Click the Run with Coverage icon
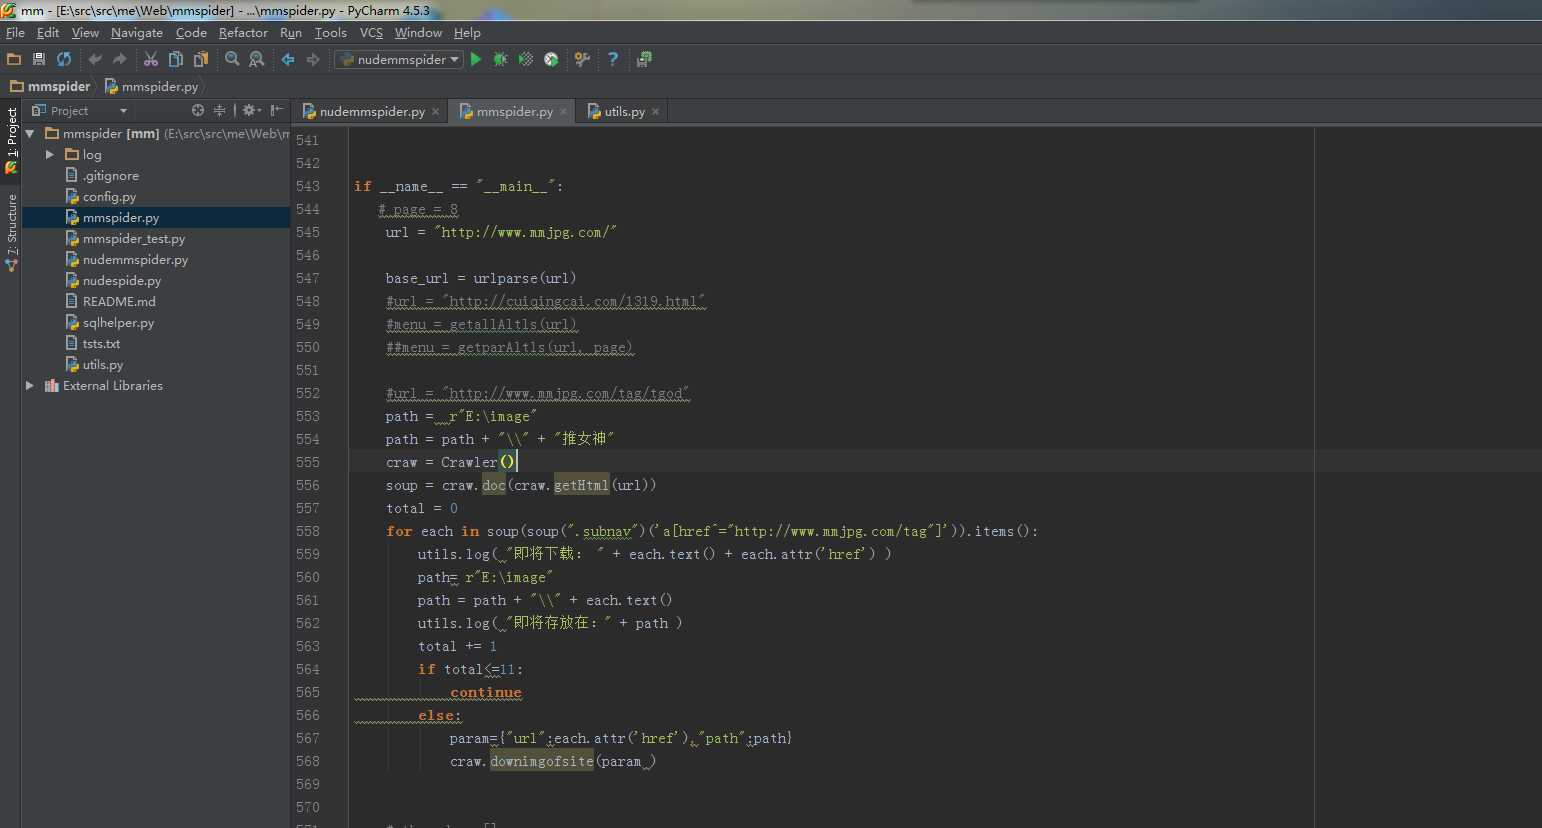 pos(526,59)
